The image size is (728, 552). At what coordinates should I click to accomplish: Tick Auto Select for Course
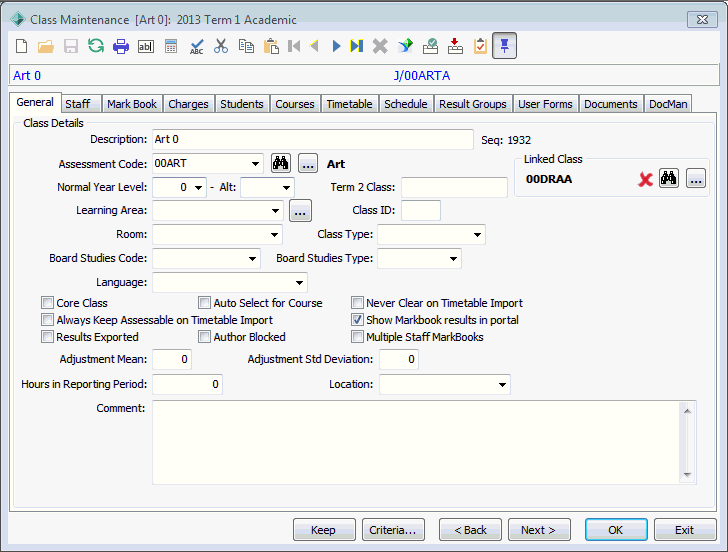click(x=204, y=303)
